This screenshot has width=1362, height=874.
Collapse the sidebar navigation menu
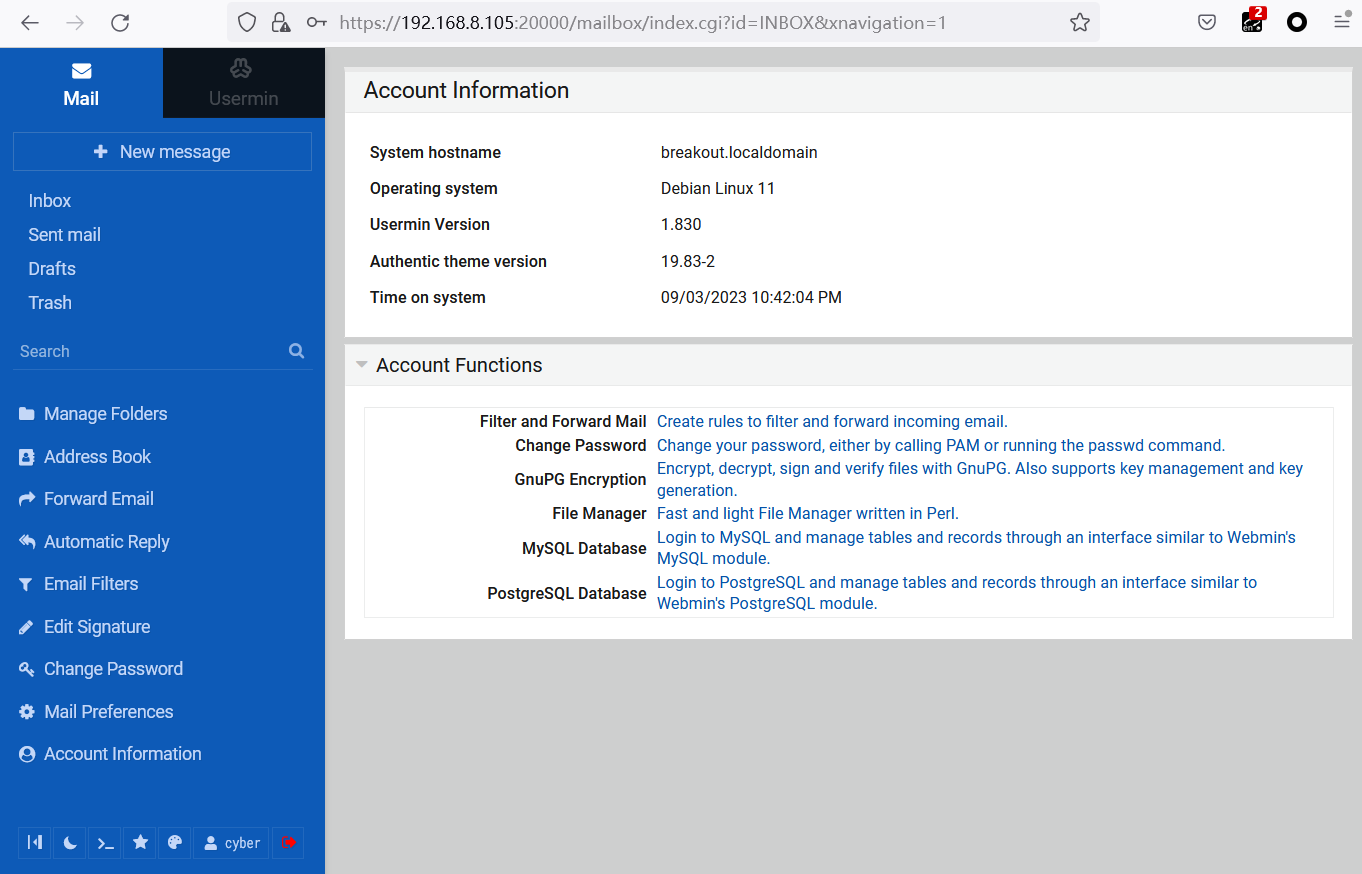coord(35,843)
